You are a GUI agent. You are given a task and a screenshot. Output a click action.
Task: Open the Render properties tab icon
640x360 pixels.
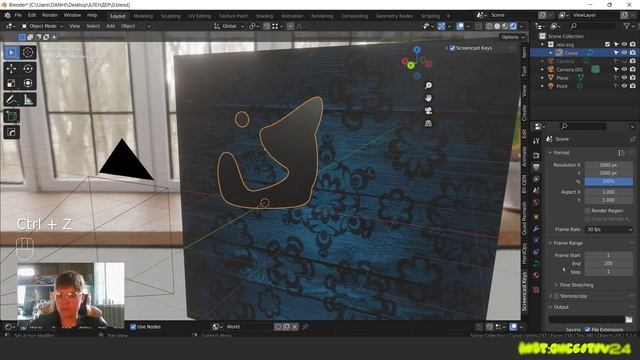536,156
